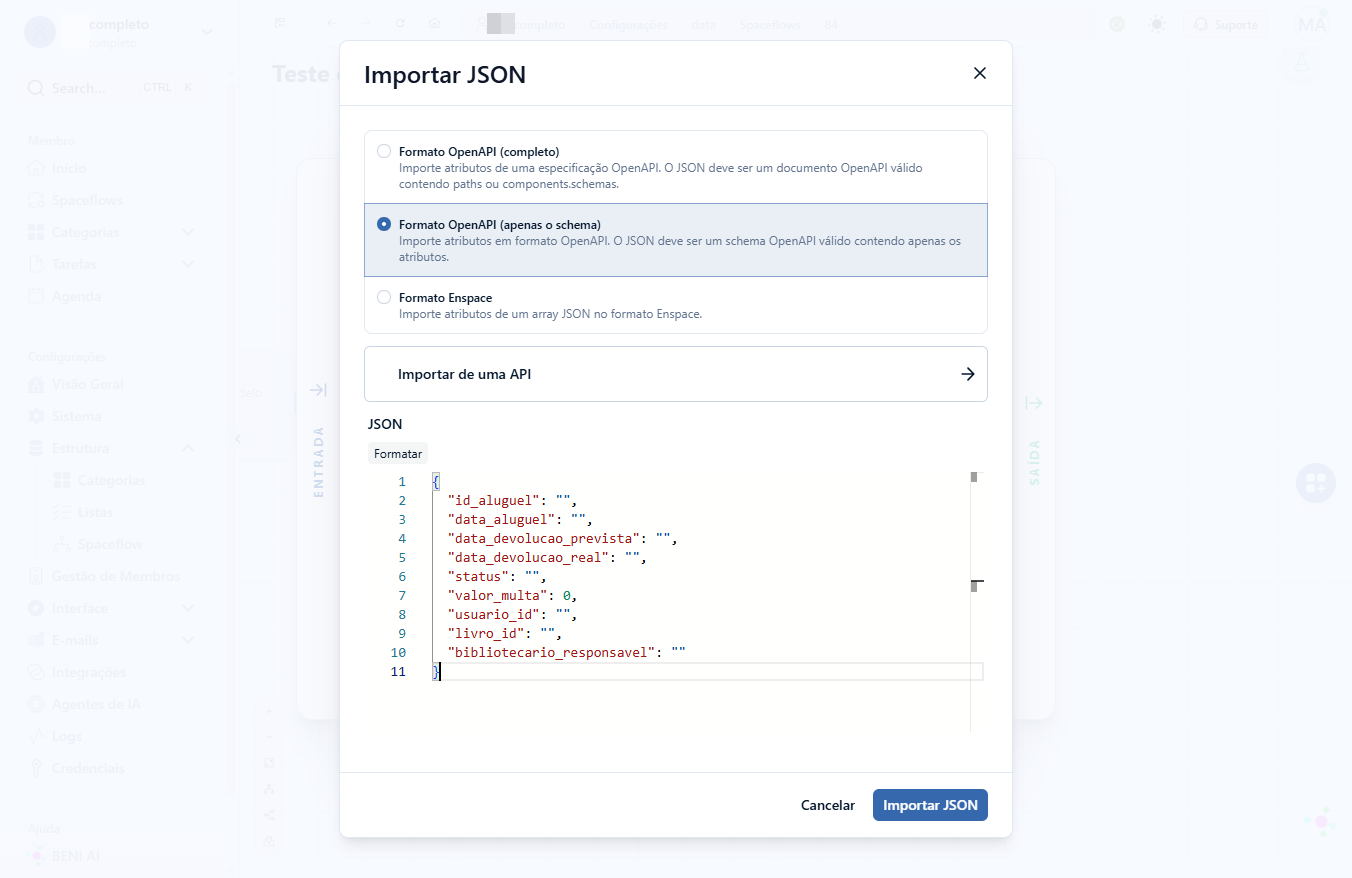
Task: Open the Spaceflows sidebar icon
Action: pos(36,200)
